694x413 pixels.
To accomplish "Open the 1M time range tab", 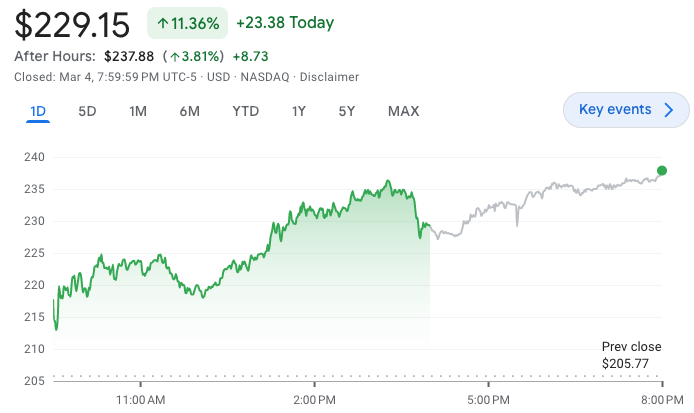I will pos(138,111).
